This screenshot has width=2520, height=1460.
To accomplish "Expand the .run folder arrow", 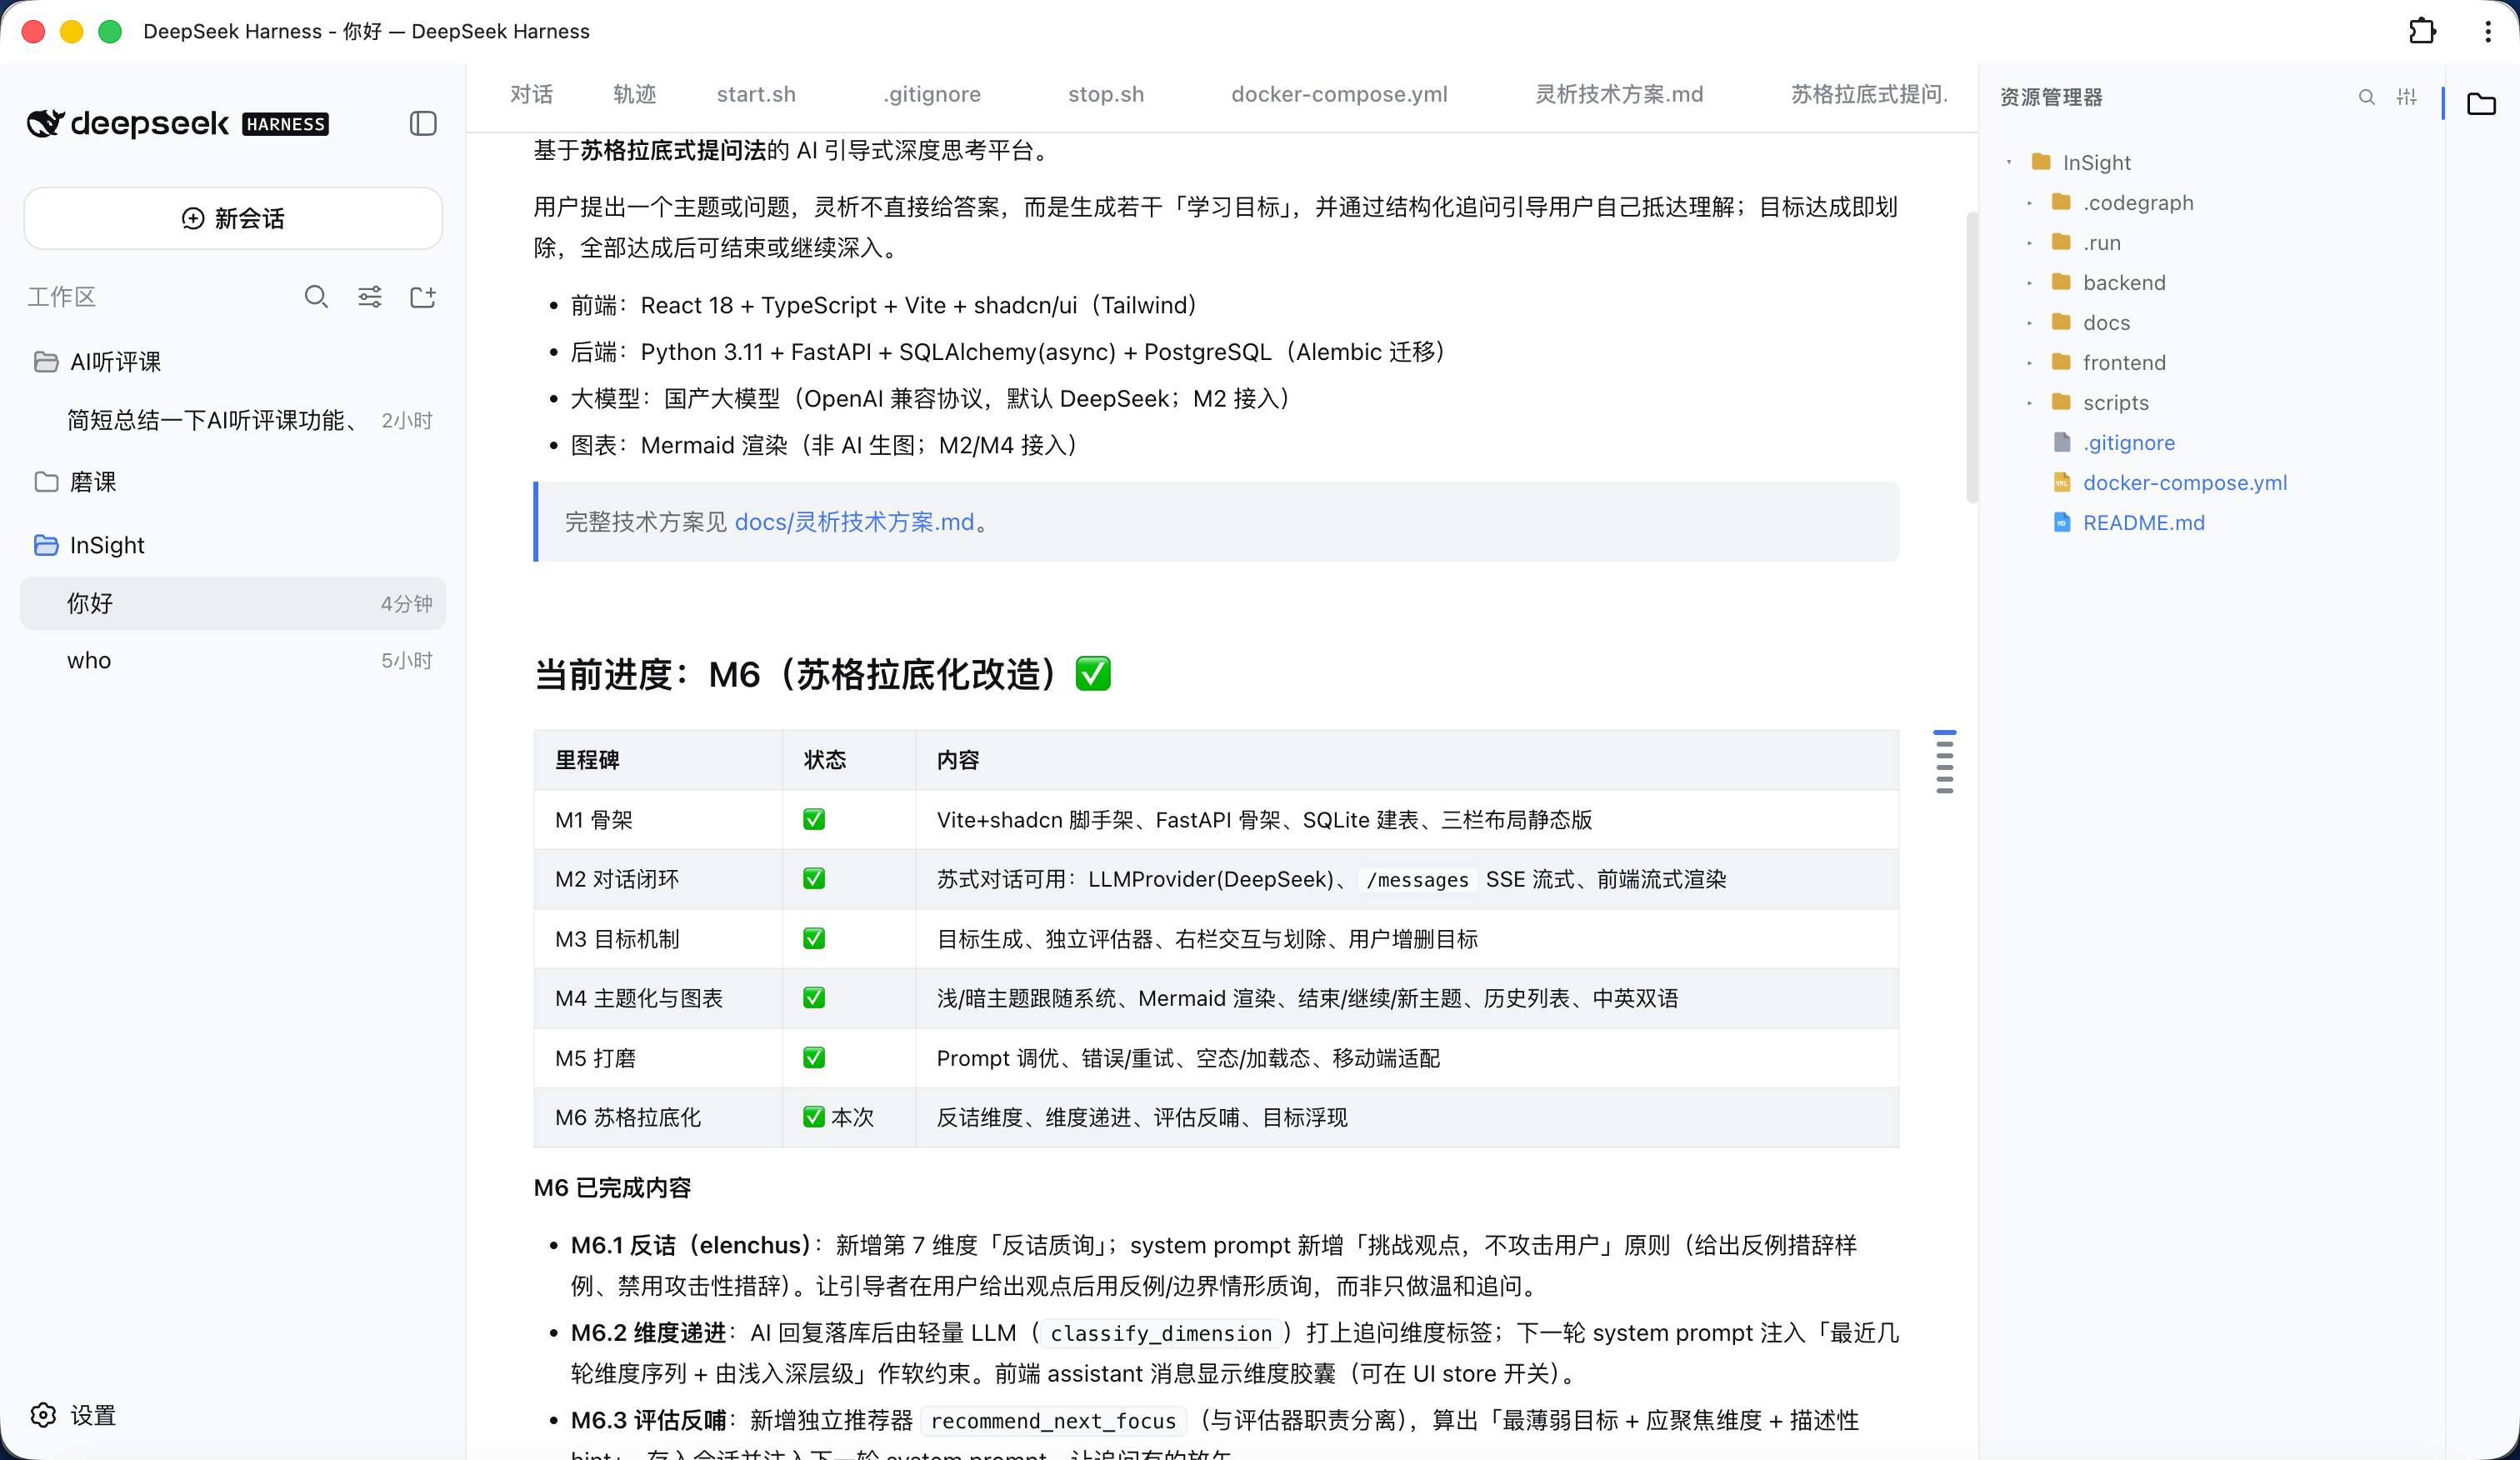I will pos(2029,243).
